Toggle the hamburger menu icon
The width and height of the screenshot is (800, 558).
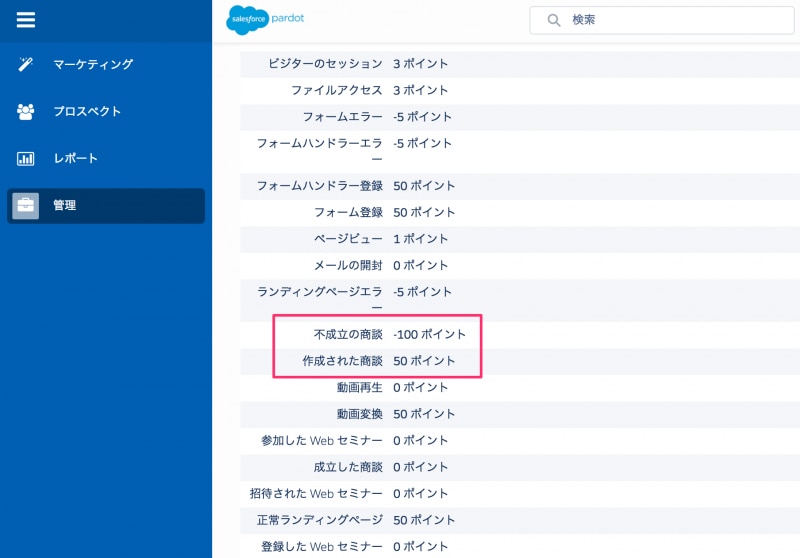(26, 20)
